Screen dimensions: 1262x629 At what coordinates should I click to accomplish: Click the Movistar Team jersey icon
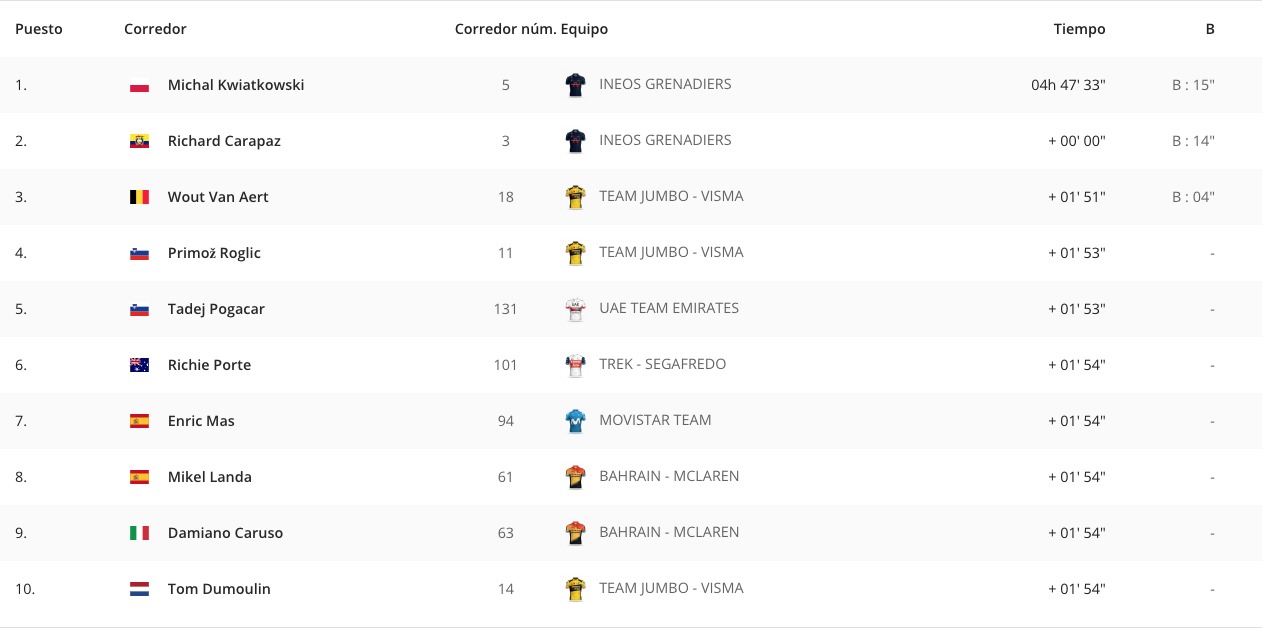tap(575, 421)
